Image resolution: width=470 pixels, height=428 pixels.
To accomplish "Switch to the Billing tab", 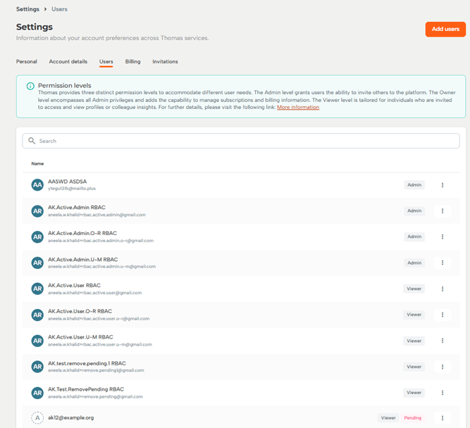I will (133, 62).
